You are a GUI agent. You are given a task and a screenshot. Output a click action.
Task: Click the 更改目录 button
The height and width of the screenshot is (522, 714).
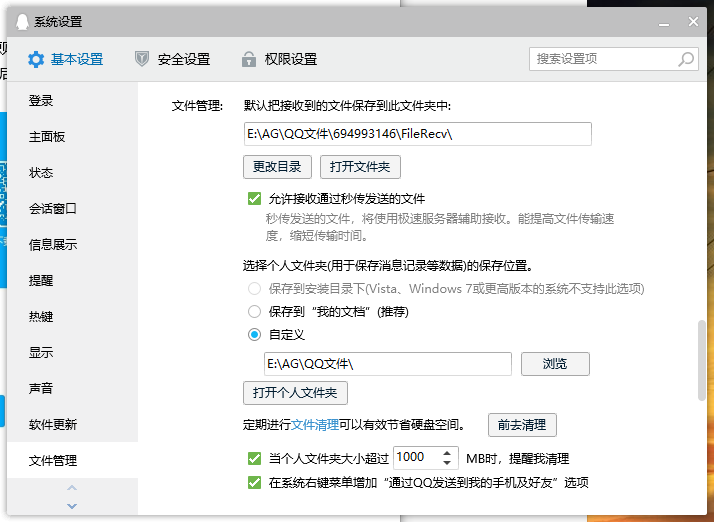277,167
